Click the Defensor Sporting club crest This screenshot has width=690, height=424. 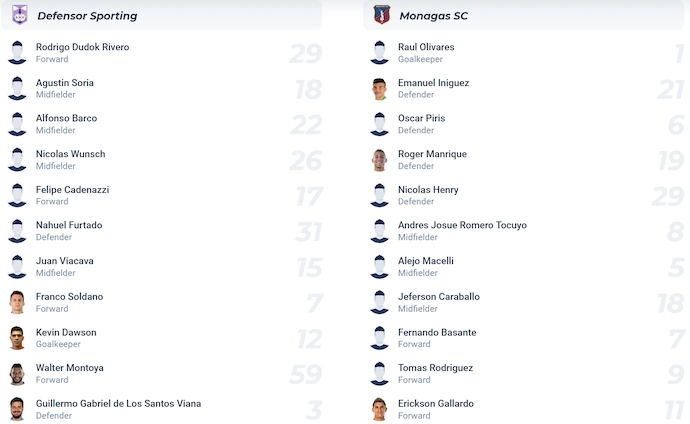pyautogui.click(x=18, y=15)
